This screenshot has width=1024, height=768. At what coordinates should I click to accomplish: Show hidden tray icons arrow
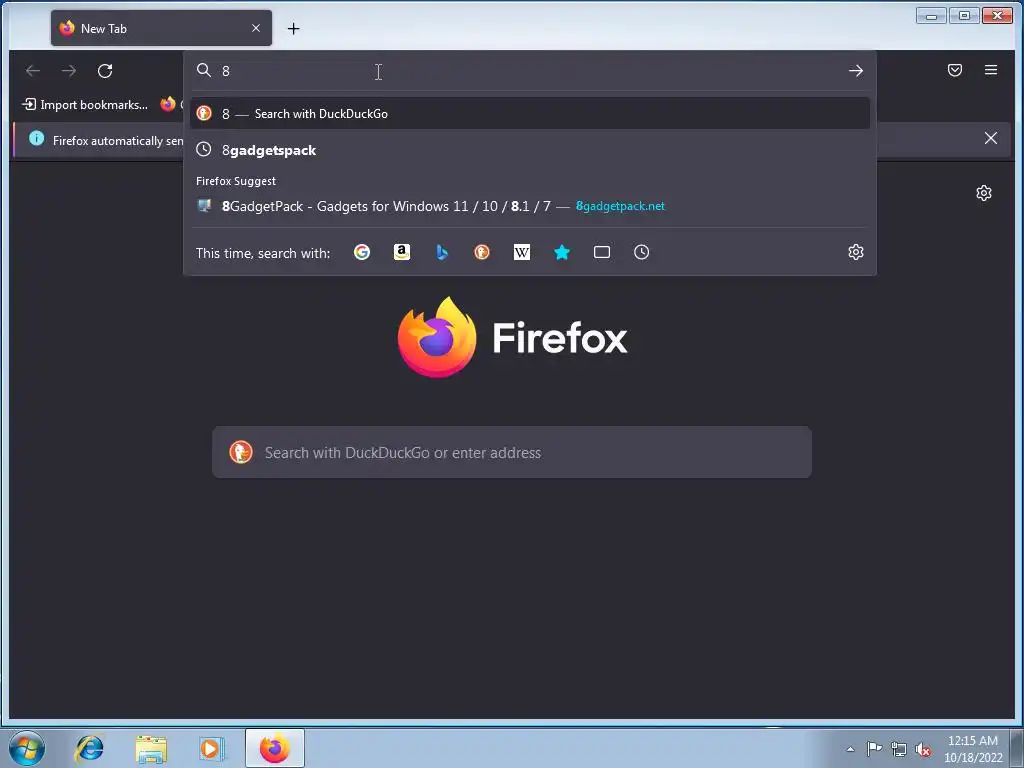[x=850, y=749]
